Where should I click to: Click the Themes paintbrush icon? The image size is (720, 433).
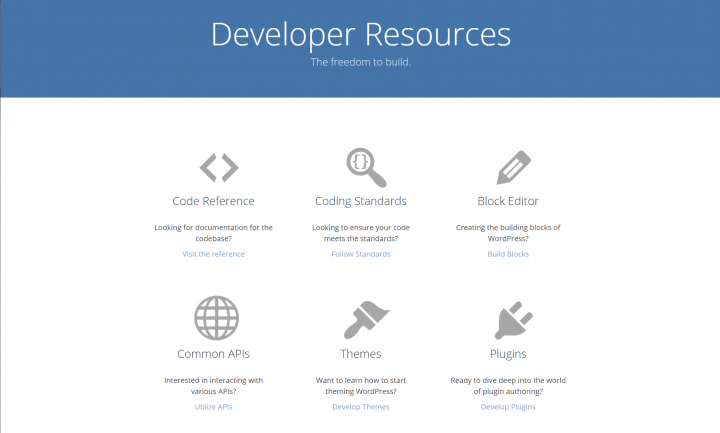361,319
